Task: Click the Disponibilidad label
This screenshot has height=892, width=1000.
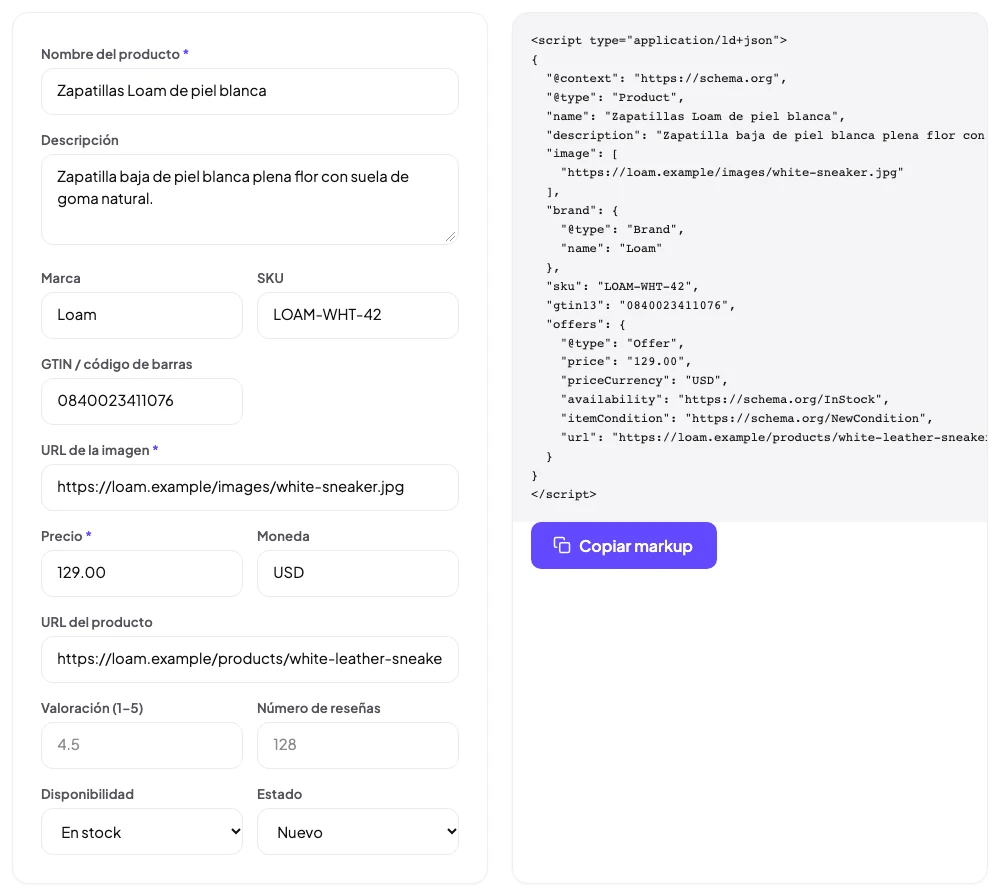Action: pyautogui.click(x=87, y=794)
